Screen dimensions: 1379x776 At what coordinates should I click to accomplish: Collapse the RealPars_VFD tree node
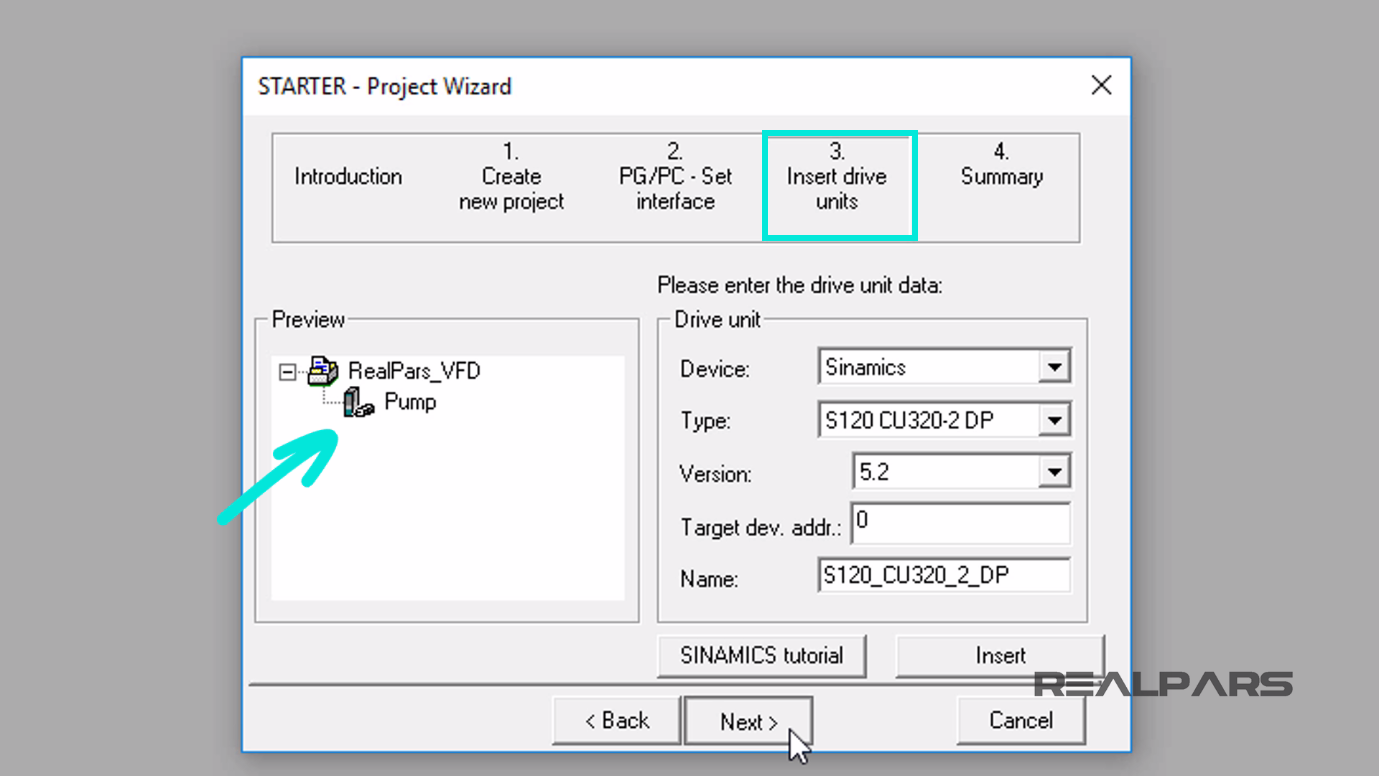pos(288,372)
